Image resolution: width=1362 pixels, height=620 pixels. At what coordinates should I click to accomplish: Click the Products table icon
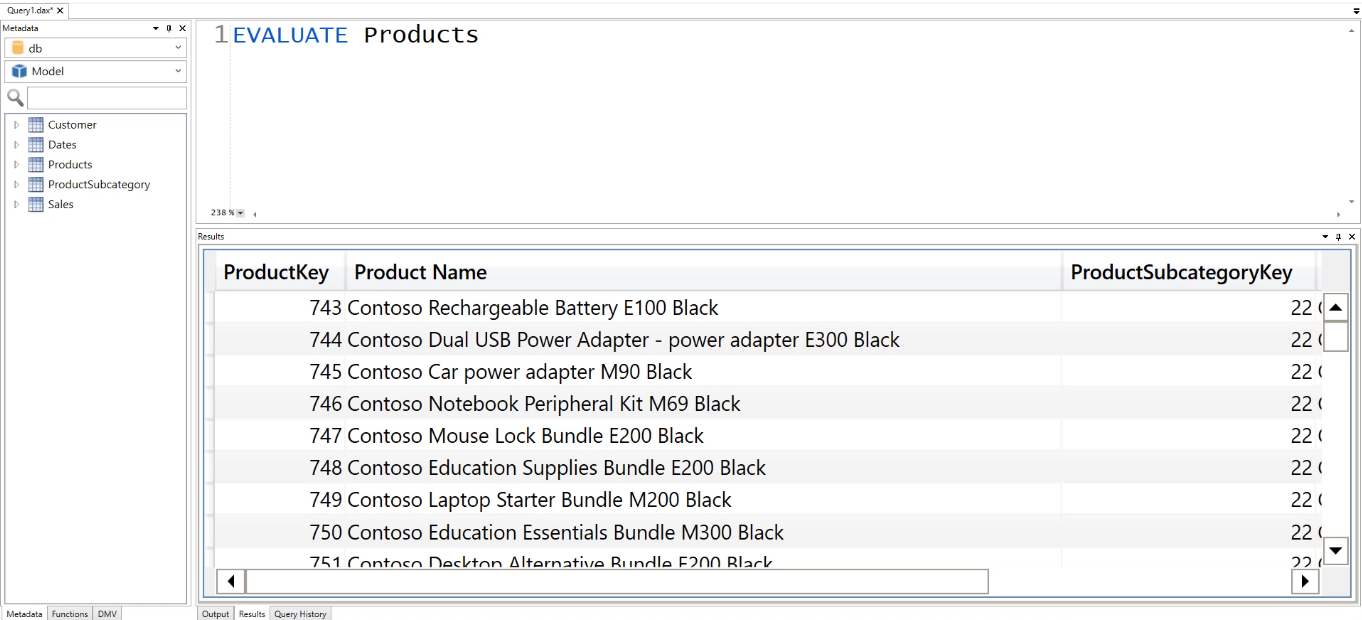click(x=36, y=165)
